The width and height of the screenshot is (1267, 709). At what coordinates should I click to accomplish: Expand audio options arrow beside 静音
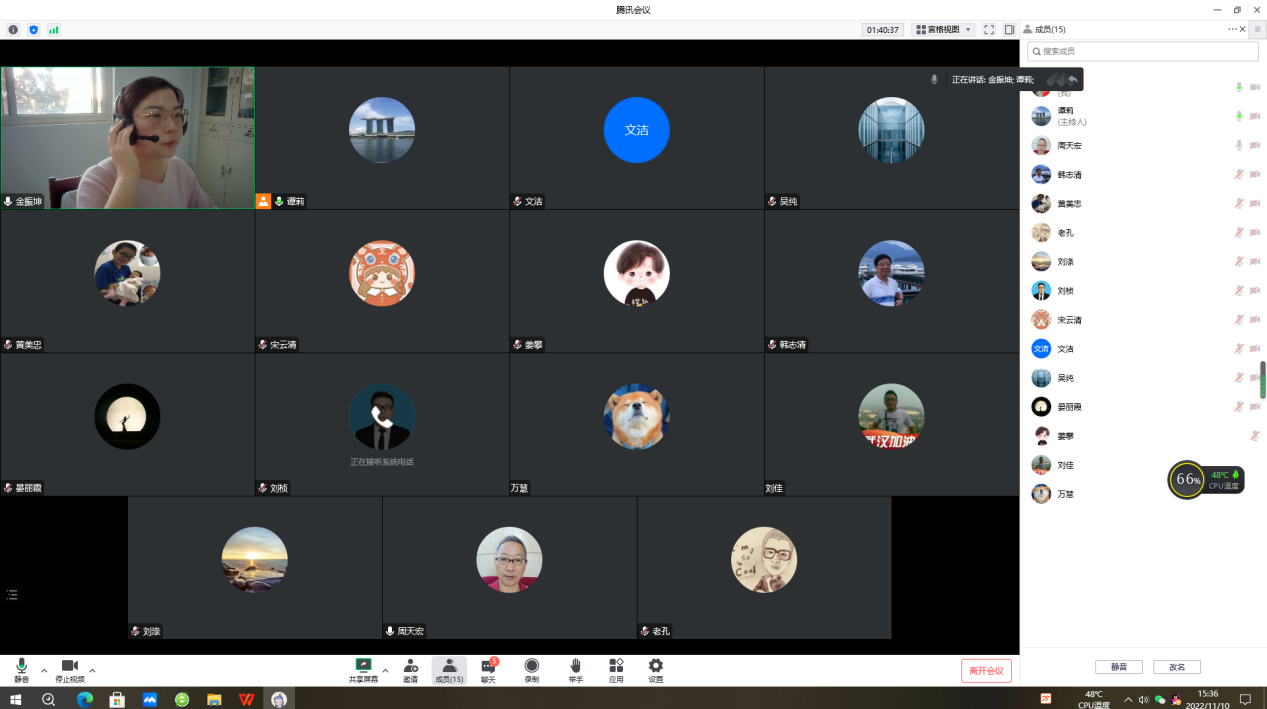[44, 670]
